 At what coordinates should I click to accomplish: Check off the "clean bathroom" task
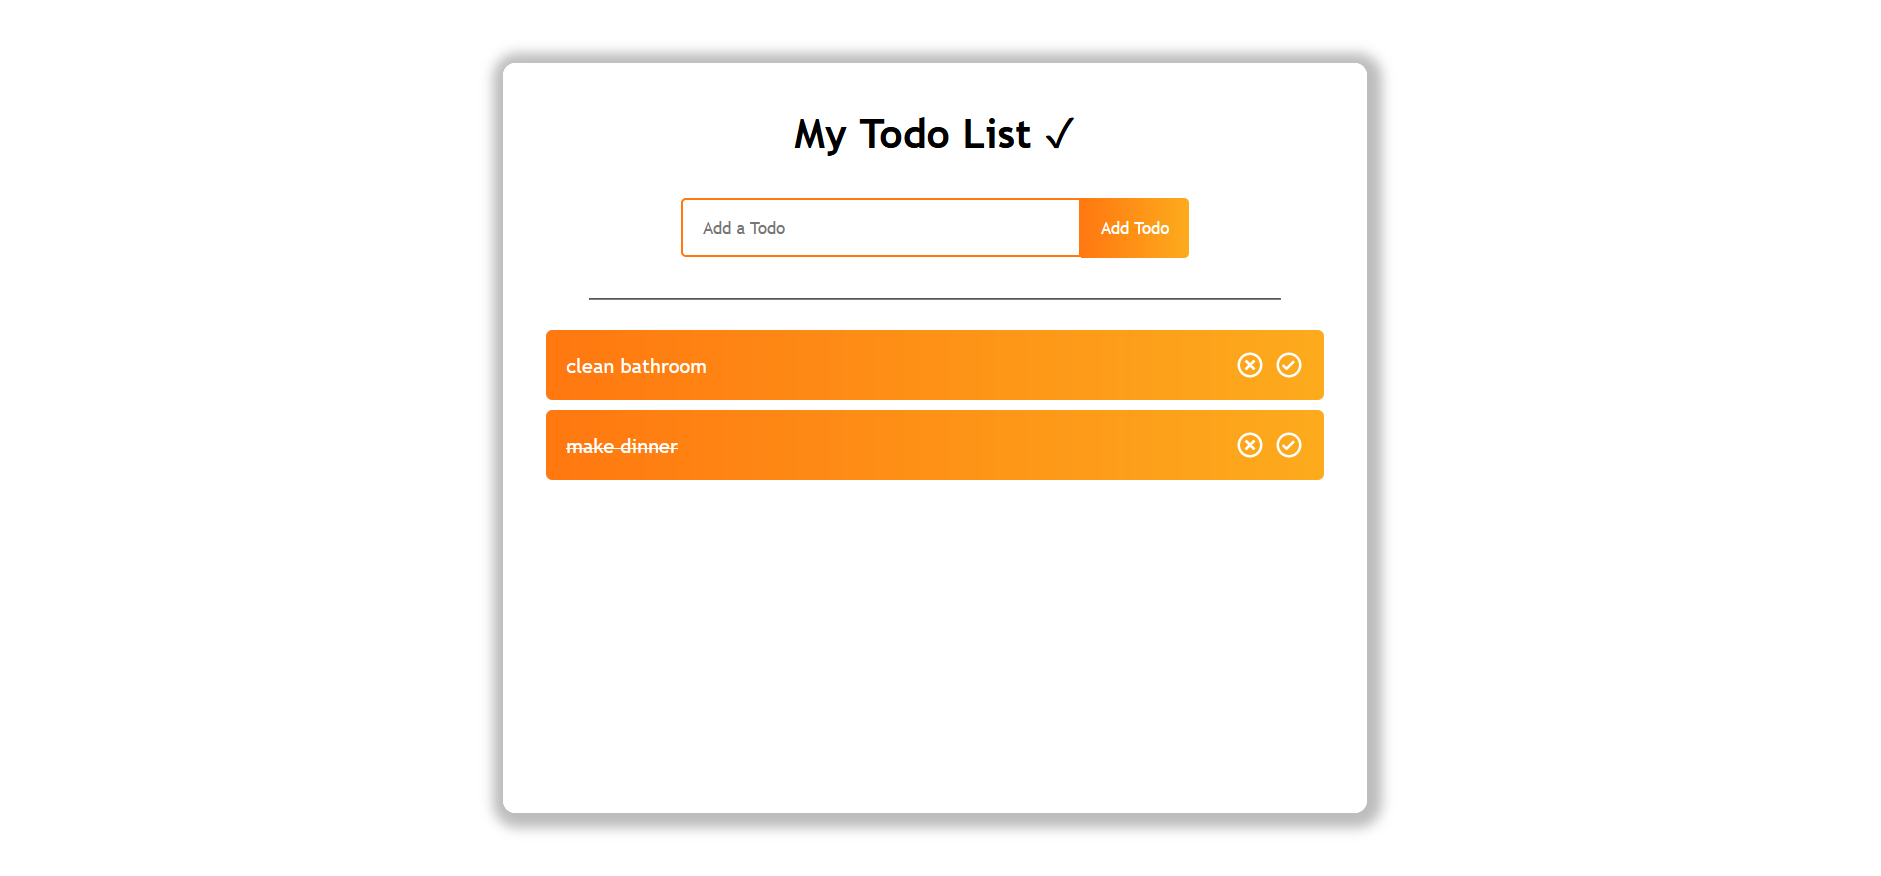pos(1290,365)
